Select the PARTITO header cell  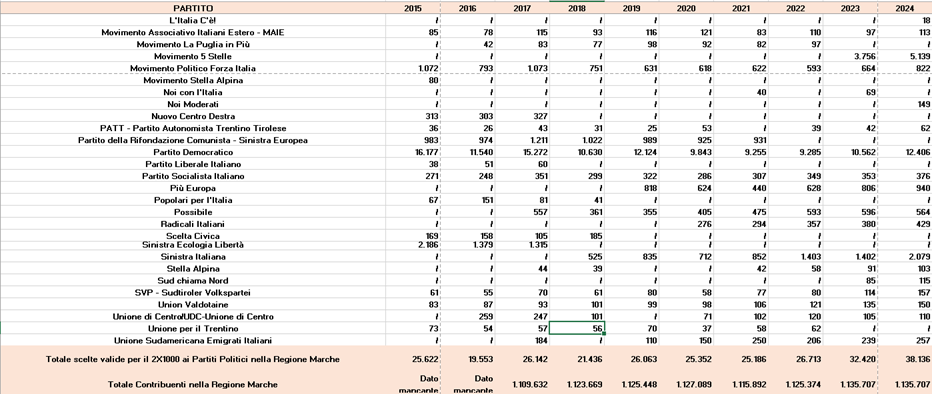click(193, 8)
